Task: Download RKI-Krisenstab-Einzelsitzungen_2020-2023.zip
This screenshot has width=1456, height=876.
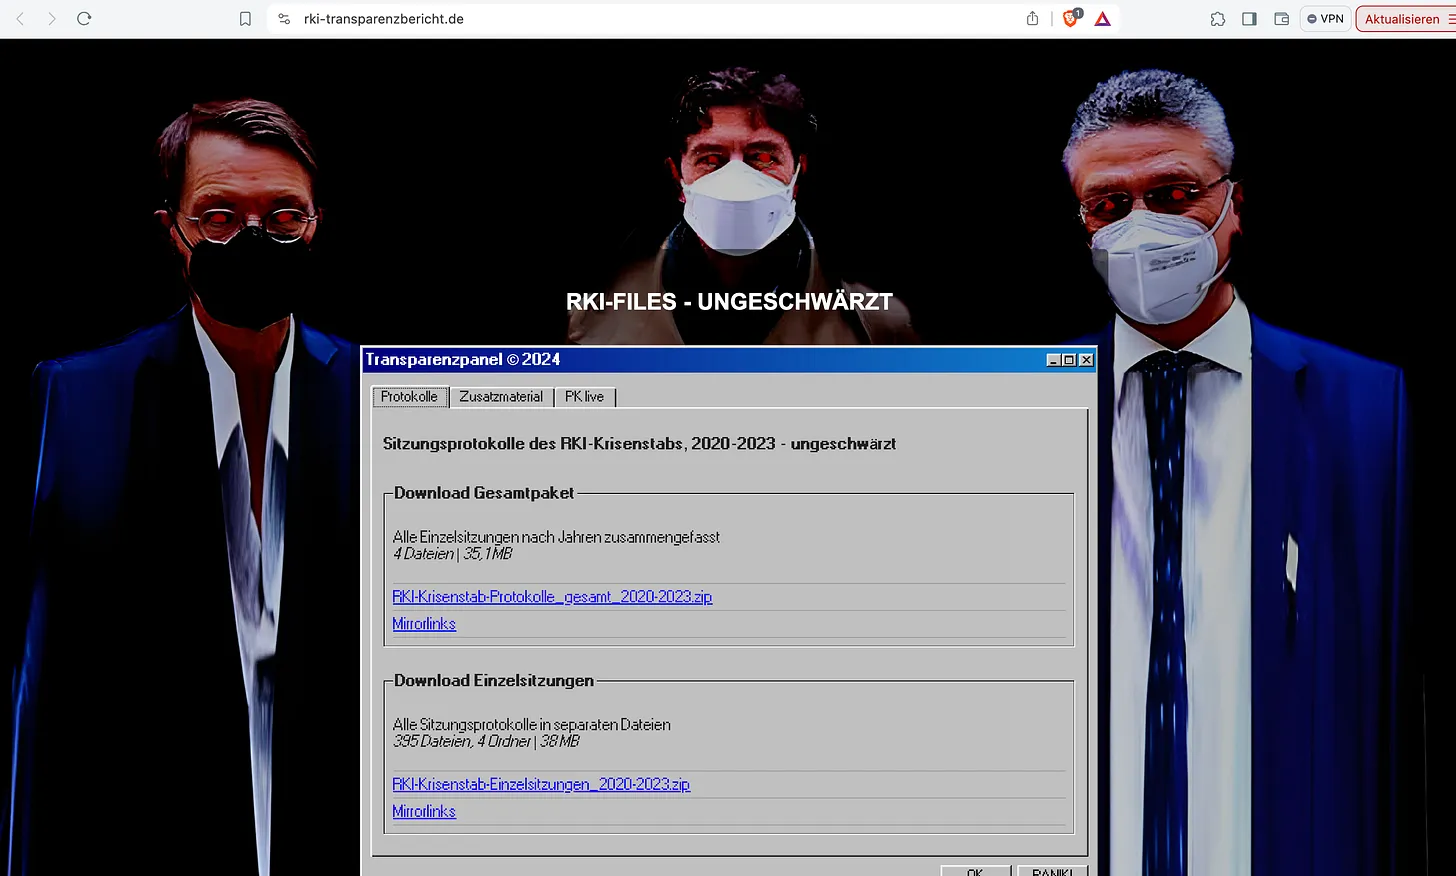Action: [541, 785]
